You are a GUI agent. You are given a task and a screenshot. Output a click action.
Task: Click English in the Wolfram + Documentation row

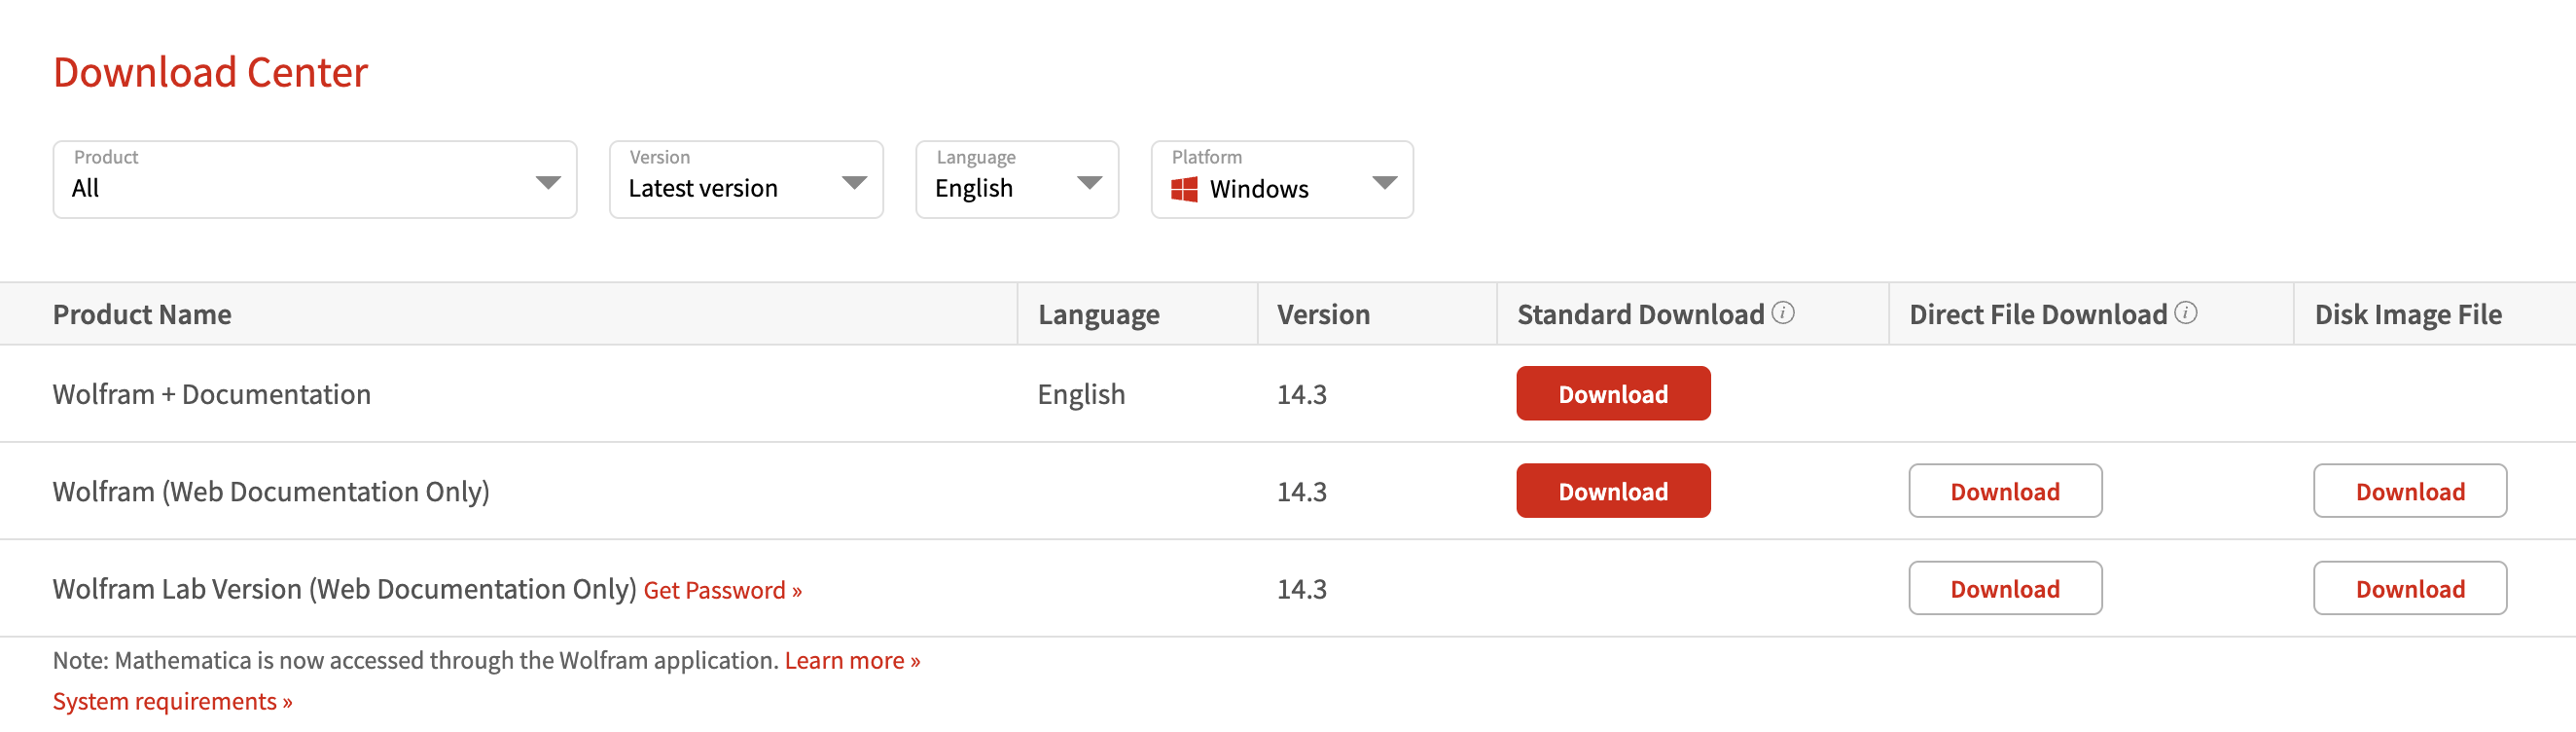pyautogui.click(x=1081, y=395)
